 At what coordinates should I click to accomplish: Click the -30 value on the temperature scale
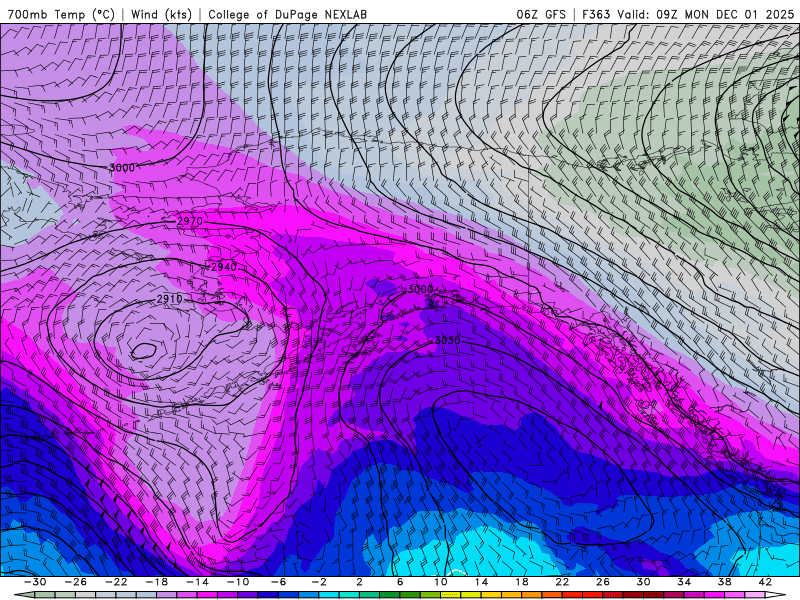point(35,582)
